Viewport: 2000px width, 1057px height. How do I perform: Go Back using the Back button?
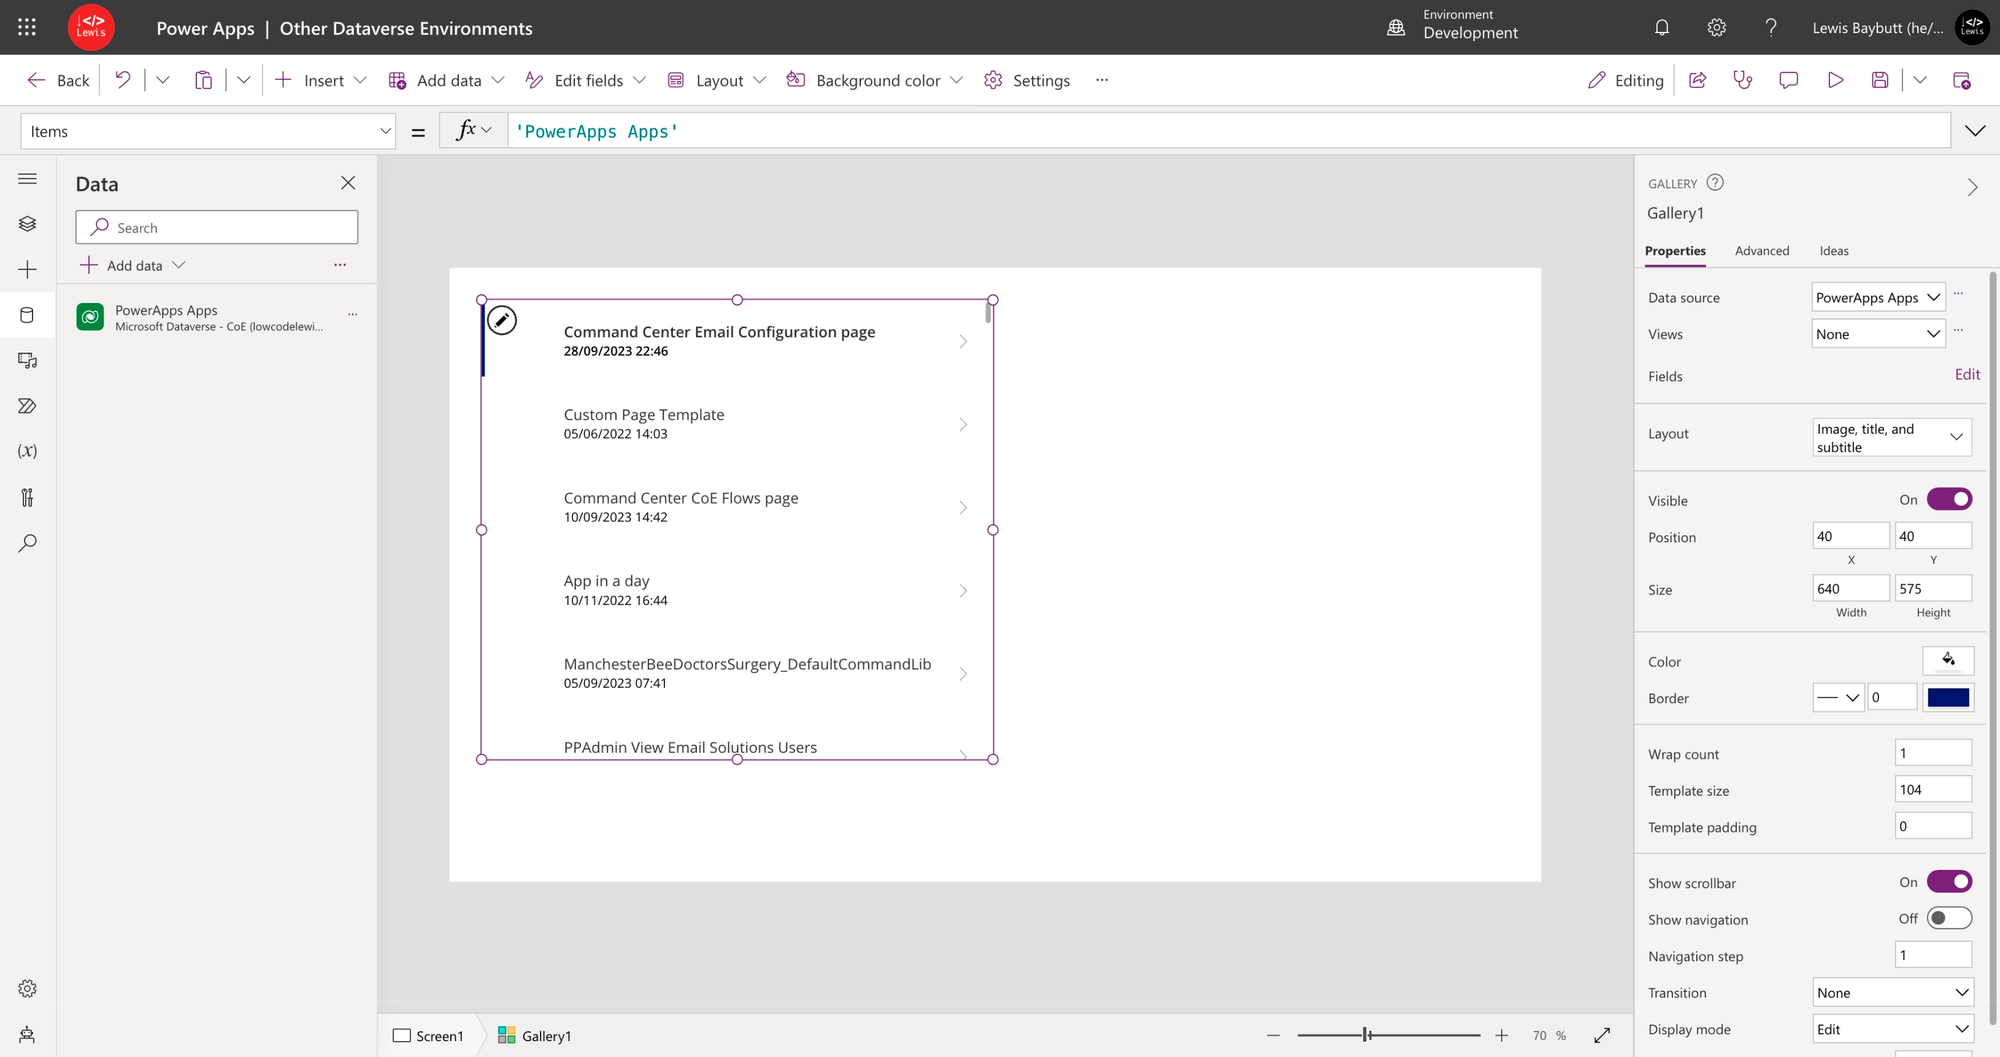click(58, 80)
